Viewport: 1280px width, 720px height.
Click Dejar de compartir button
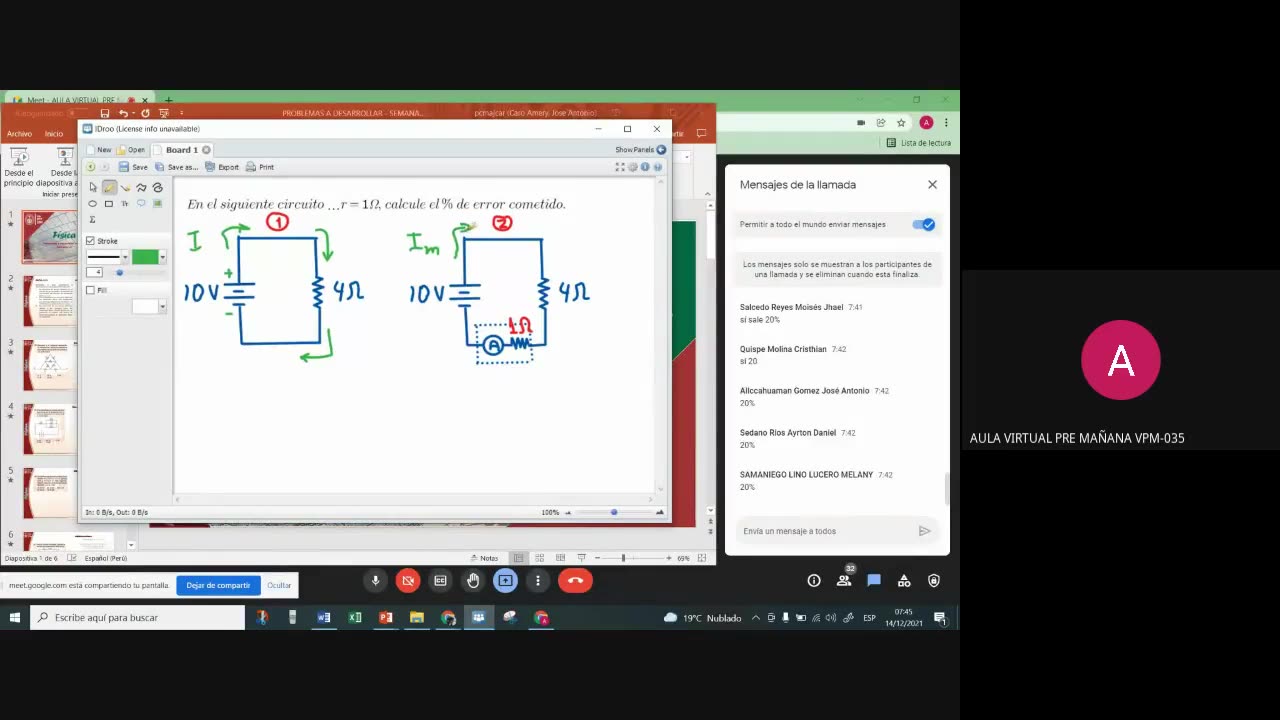218,585
